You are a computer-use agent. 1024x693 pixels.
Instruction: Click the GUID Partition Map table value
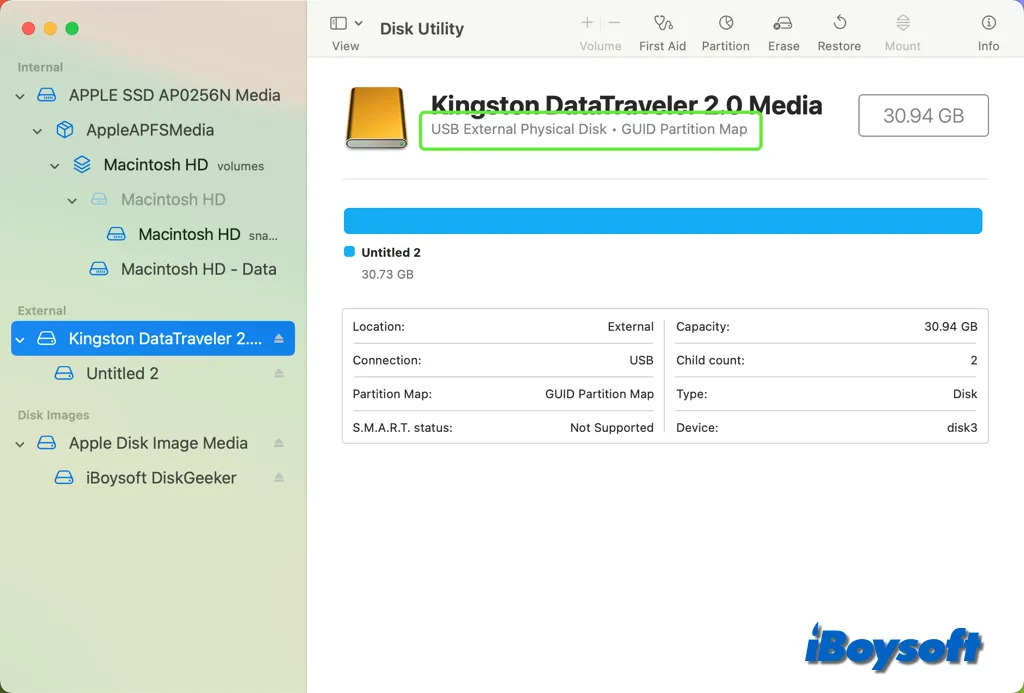coord(600,394)
